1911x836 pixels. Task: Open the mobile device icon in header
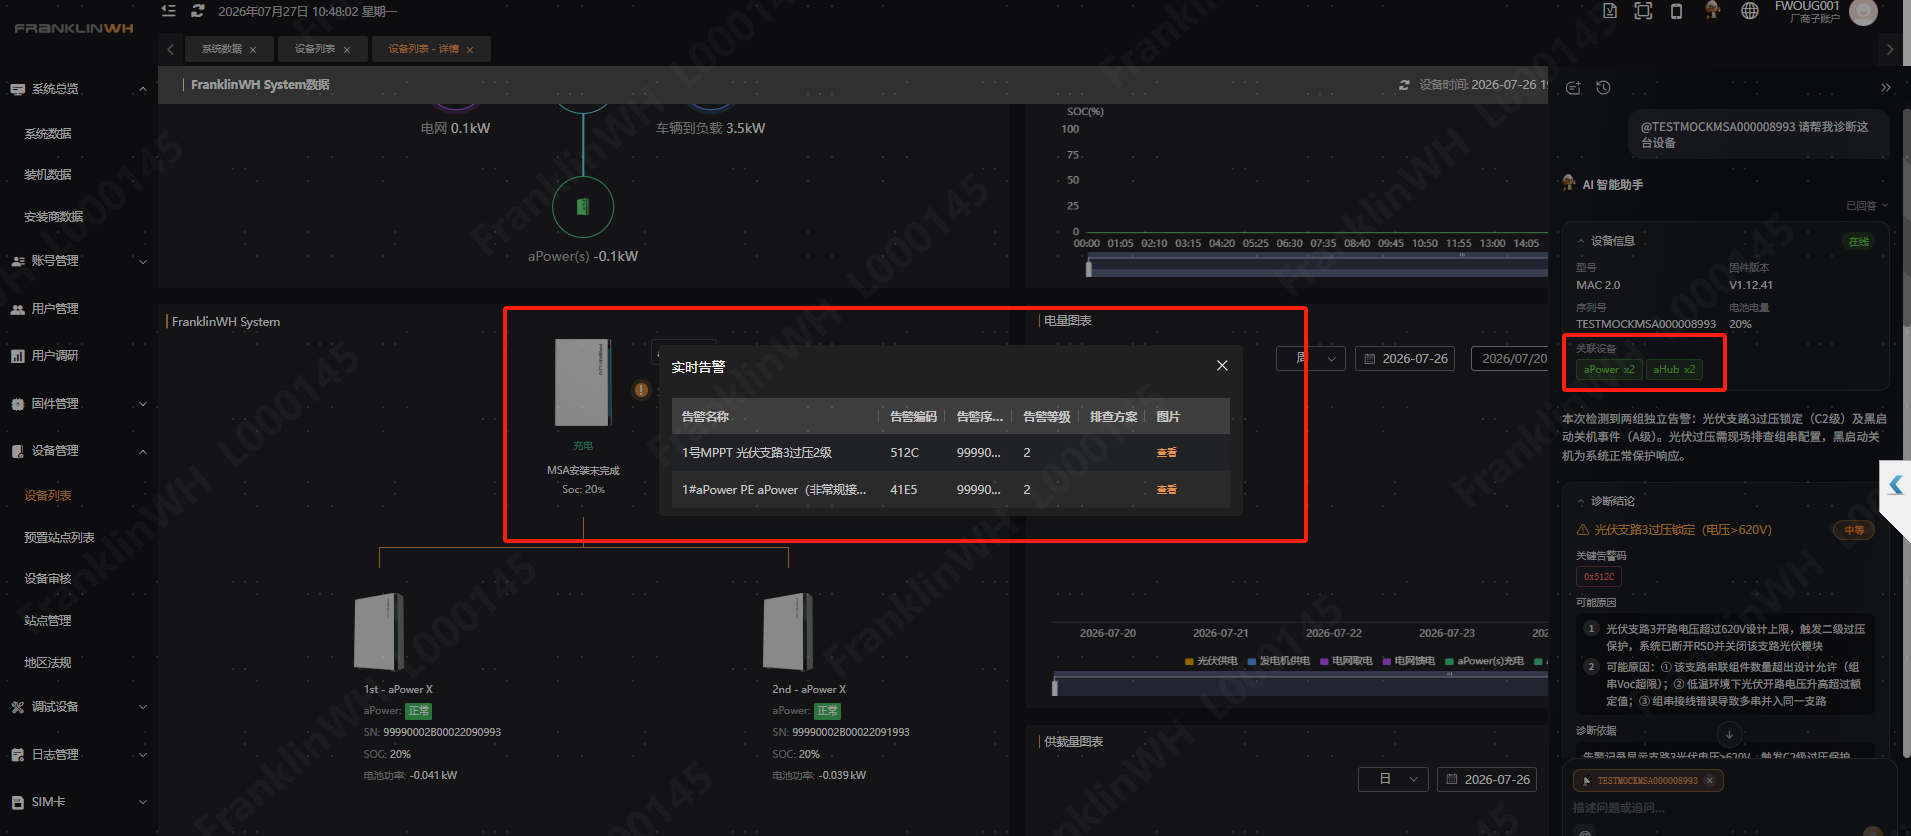pyautogui.click(x=1677, y=11)
